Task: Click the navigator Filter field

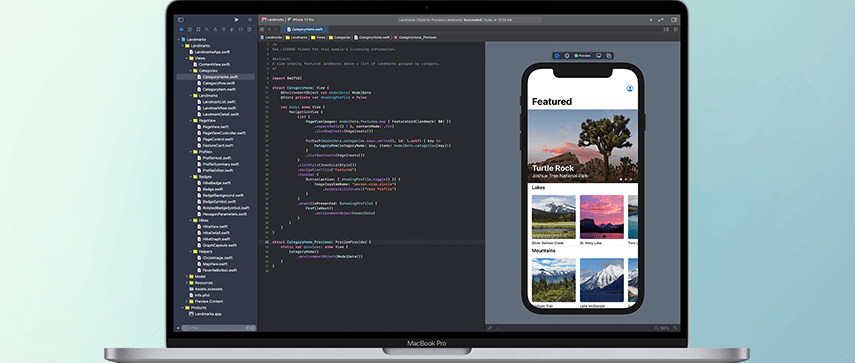Action: tap(219, 328)
